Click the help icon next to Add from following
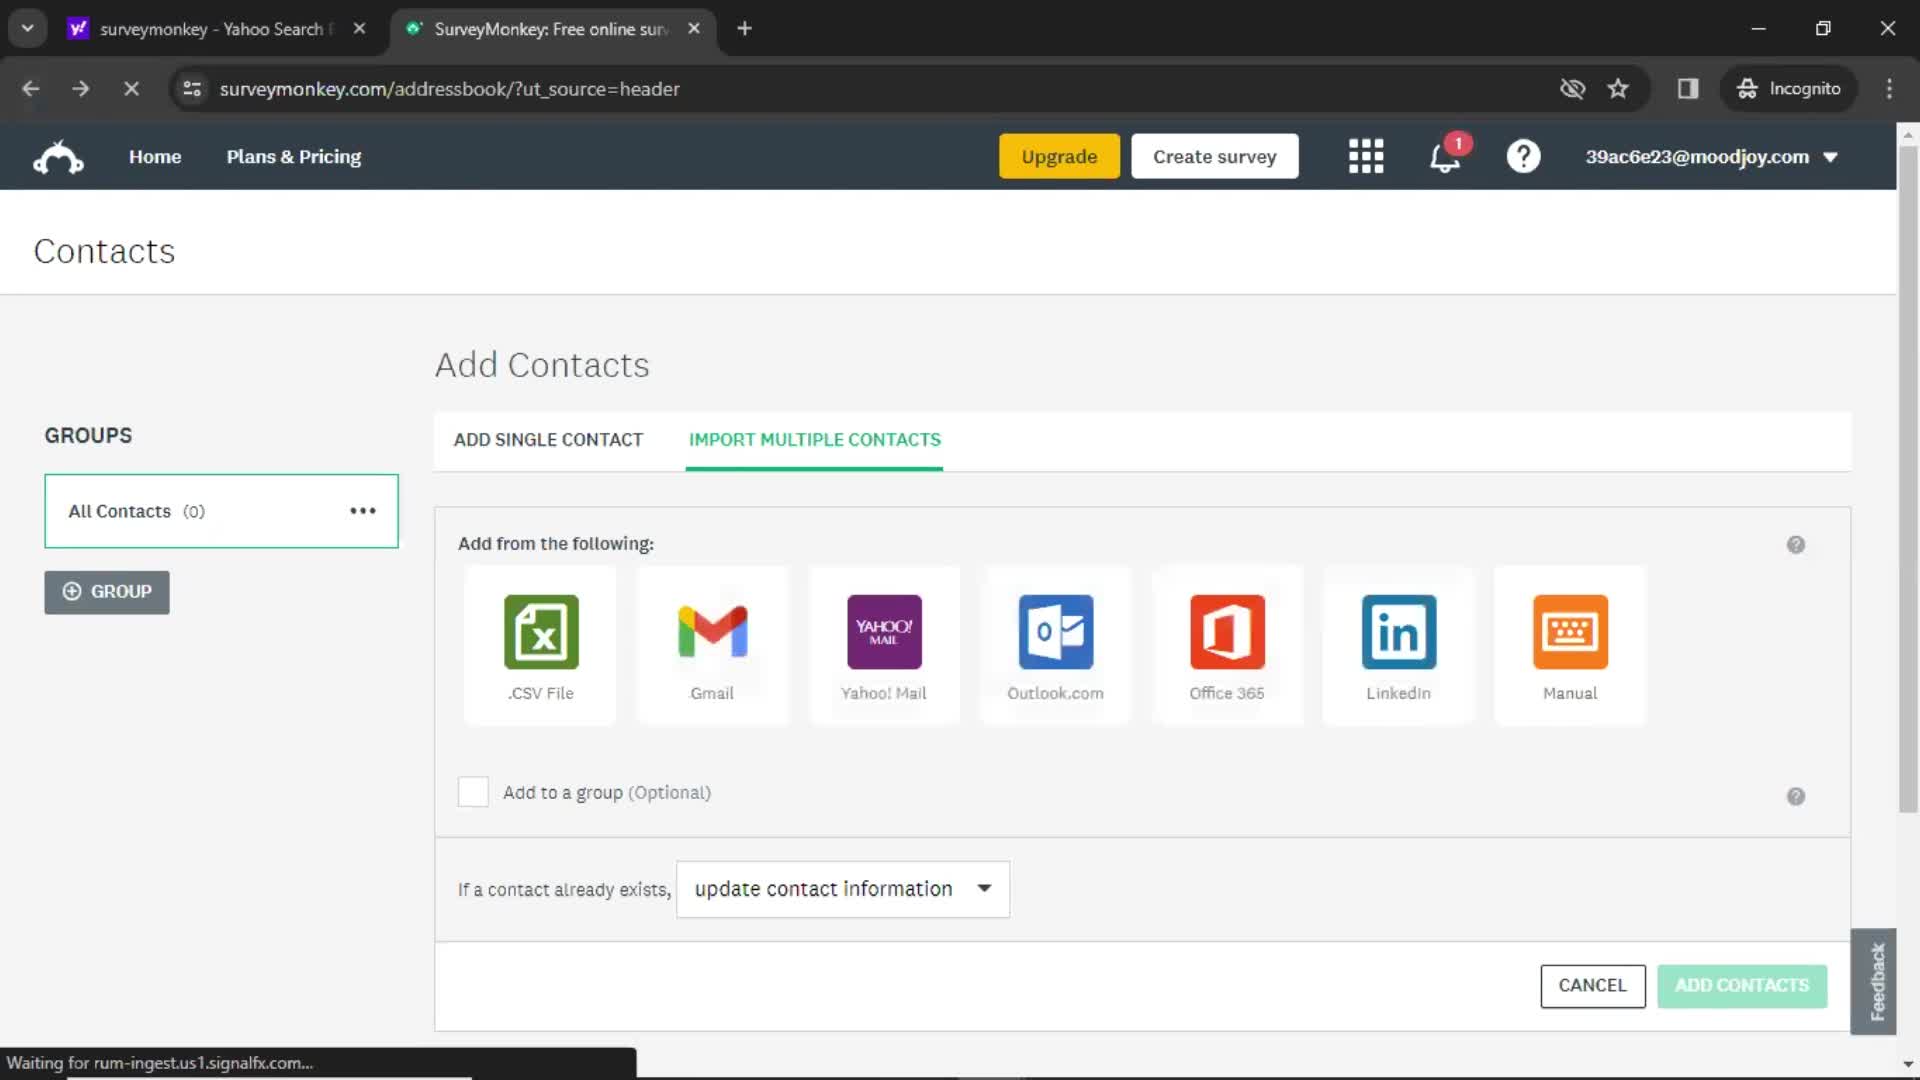 click(x=1795, y=545)
